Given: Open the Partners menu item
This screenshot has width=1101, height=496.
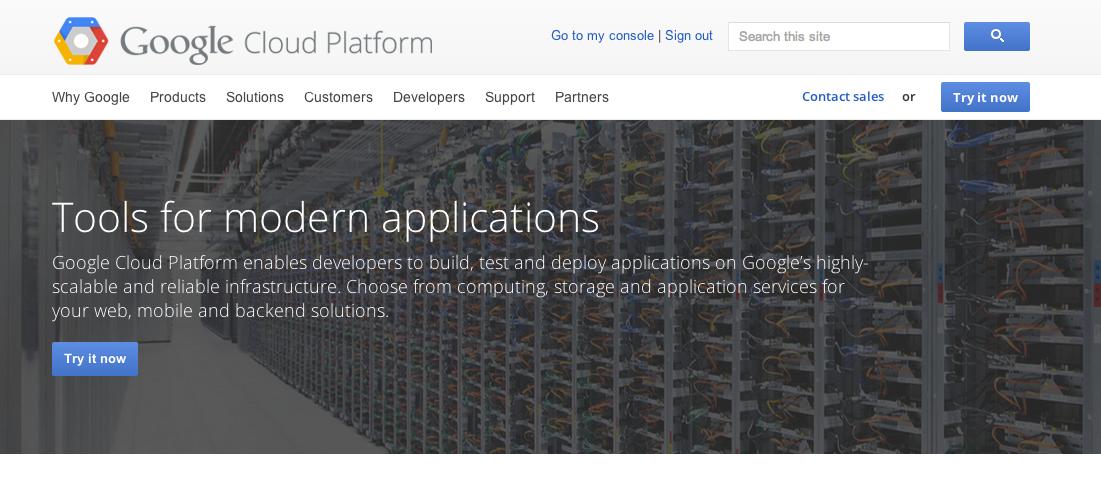Looking at the screenshot, I should click(x=581, y=98).
